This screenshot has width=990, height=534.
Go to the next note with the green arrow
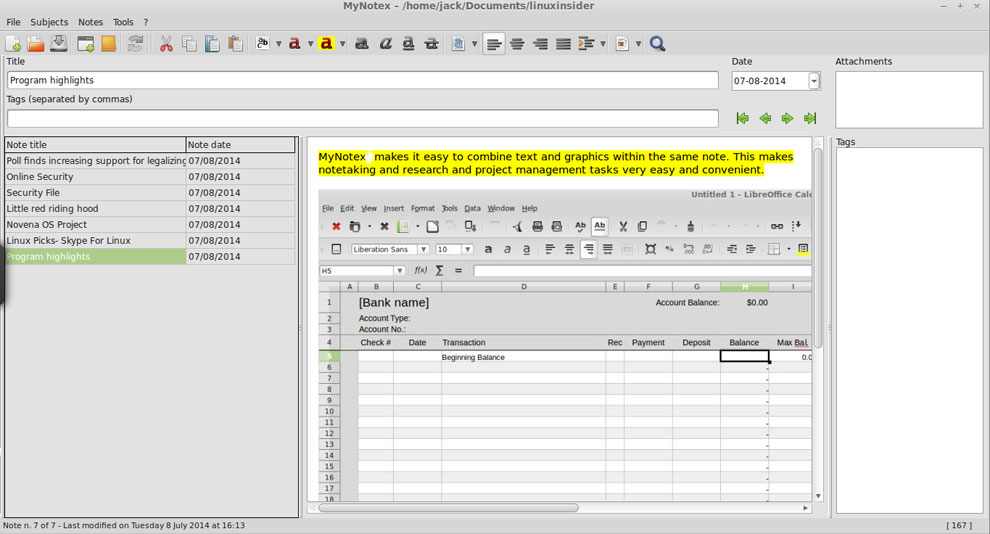click(x=787, y=118)
